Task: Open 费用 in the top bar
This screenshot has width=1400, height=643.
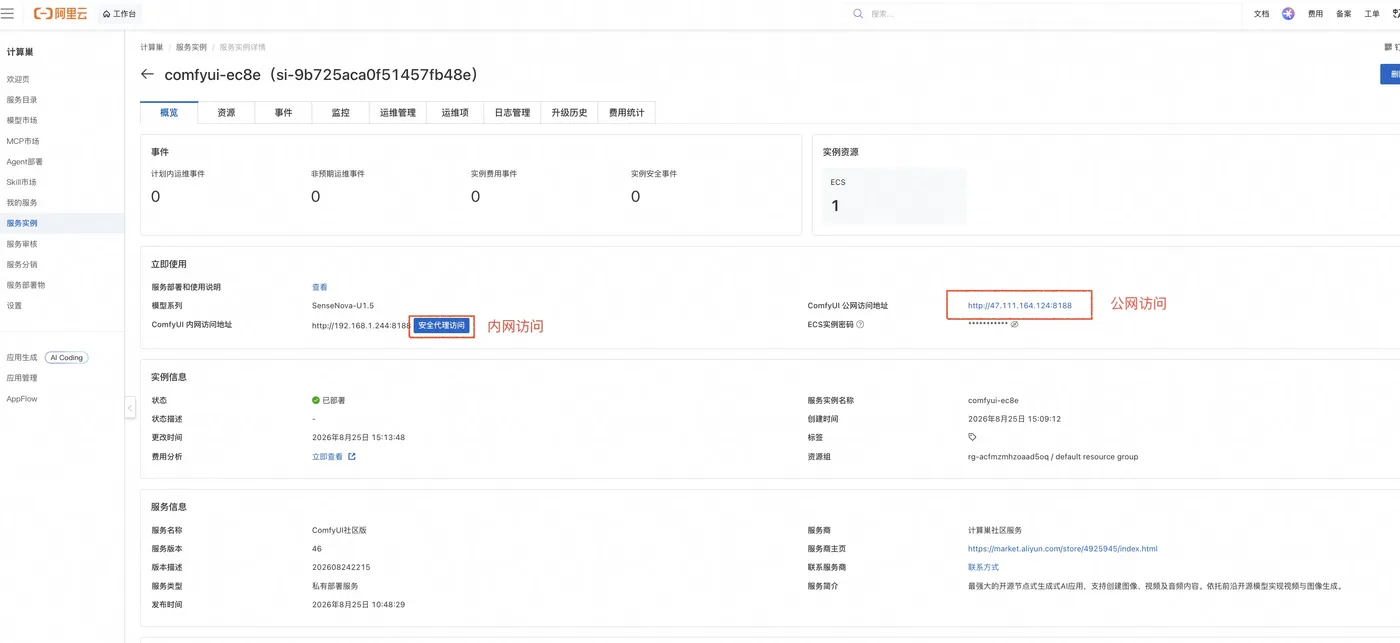Action: pyautogui.click(x=1315, y=14)
